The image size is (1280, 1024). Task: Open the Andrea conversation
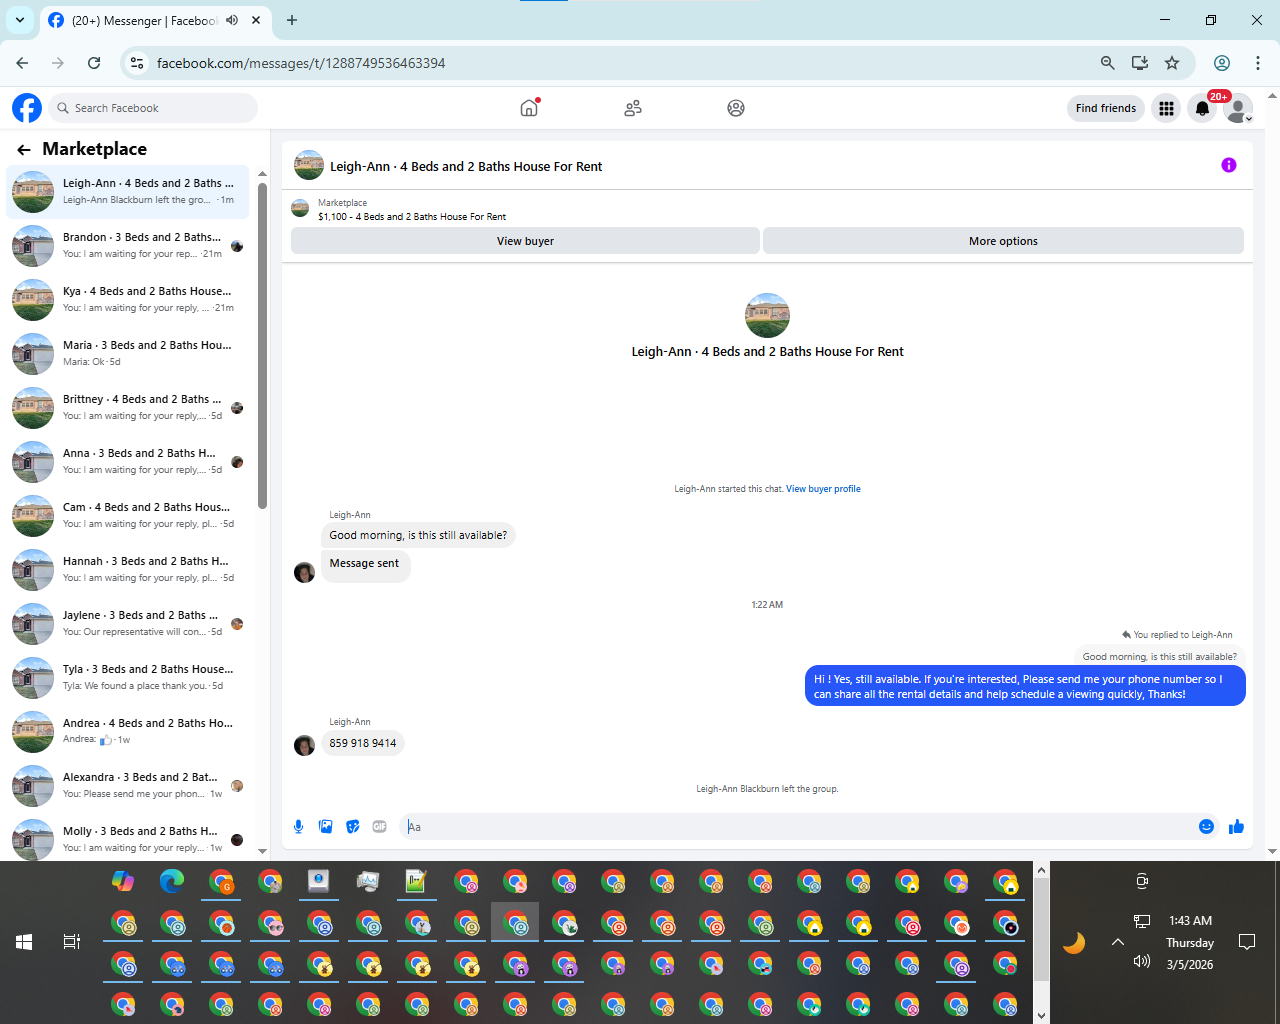pos(128,731)
